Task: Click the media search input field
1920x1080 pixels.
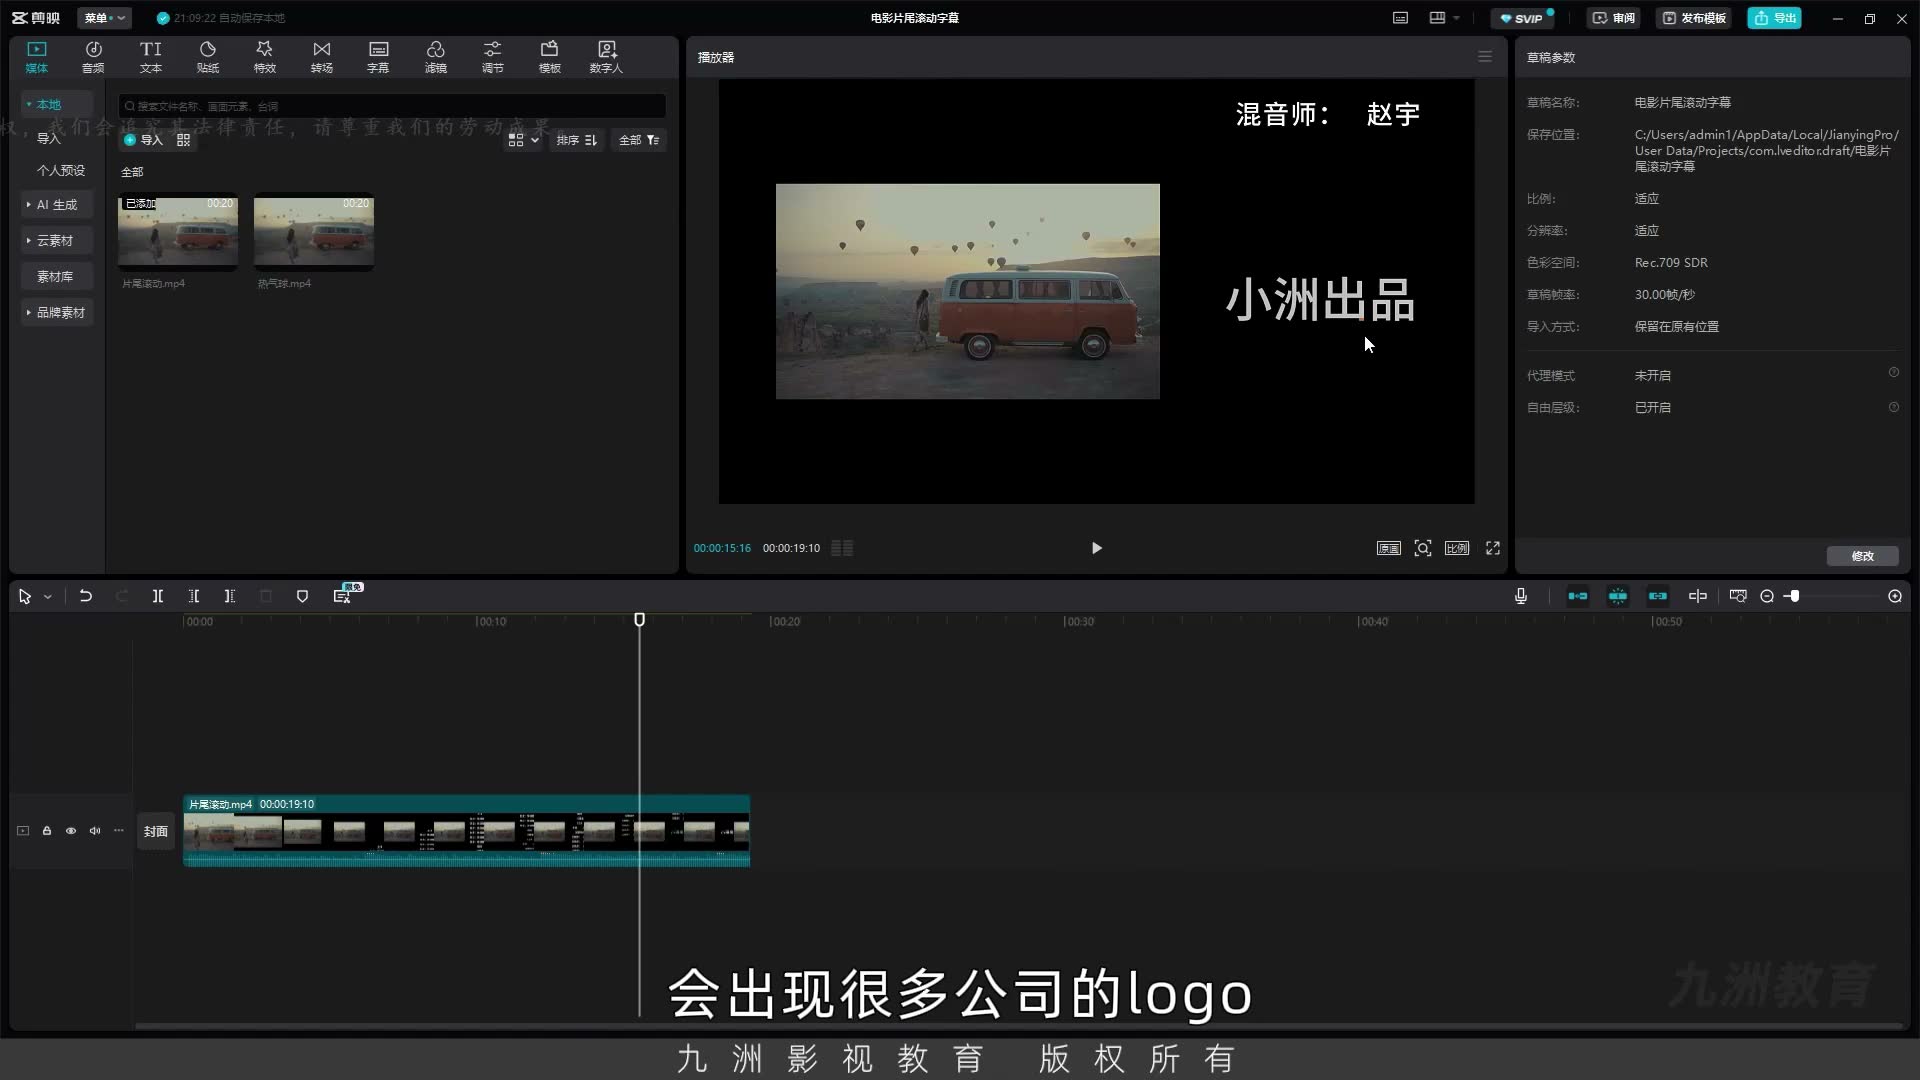Action: point(392,106)
